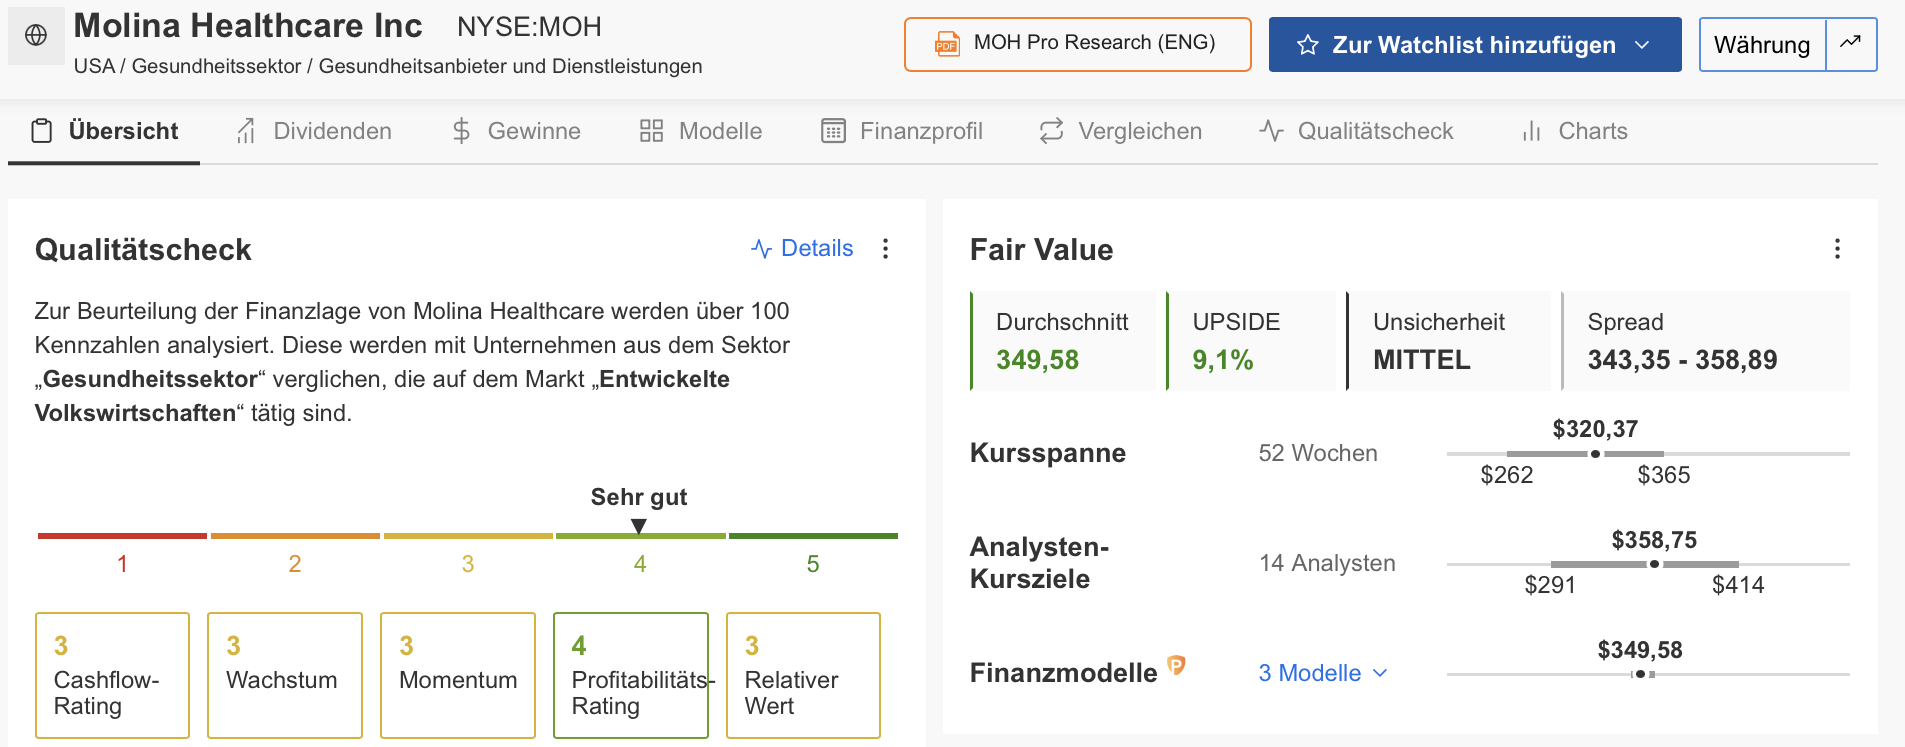
Task: Click the table icon of Finanzprofil
Action: [x=833, y=131]
